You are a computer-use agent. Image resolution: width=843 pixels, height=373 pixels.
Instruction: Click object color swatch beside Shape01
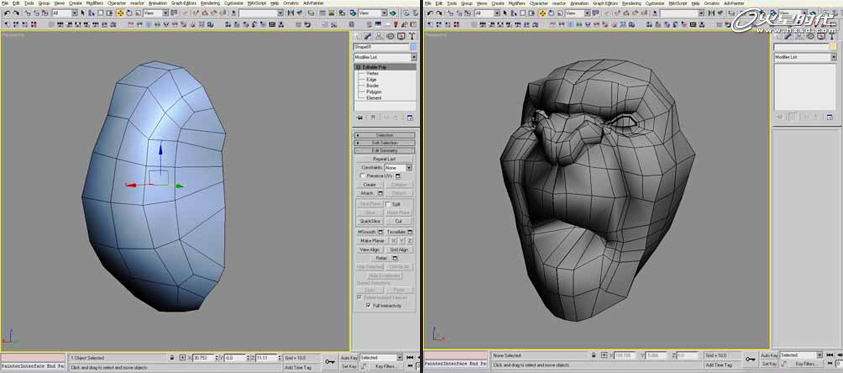tap(413, 47)
